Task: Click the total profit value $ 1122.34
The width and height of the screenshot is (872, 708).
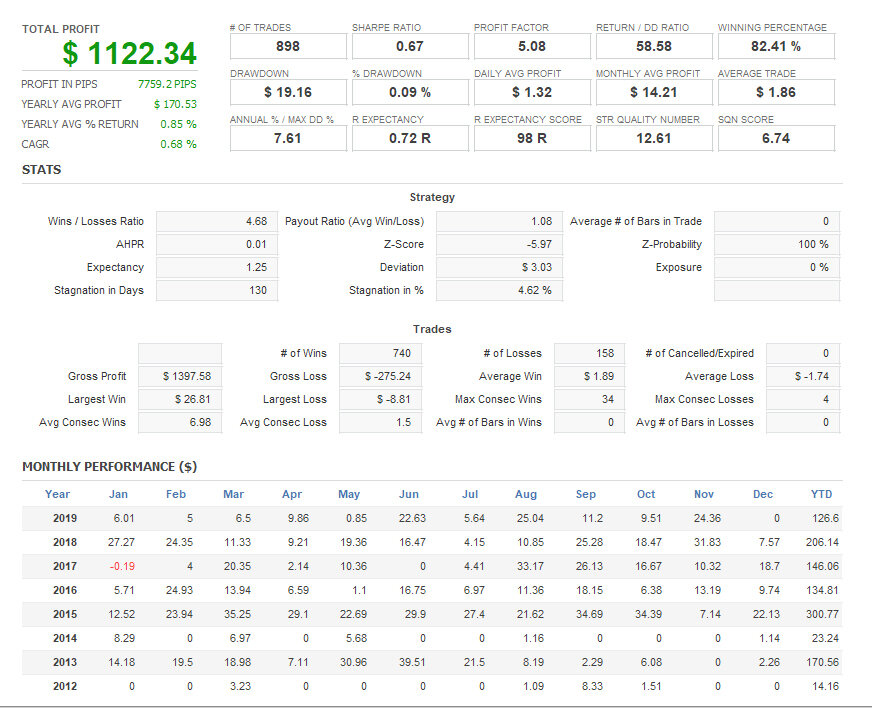Action: [x=130, y=53]
